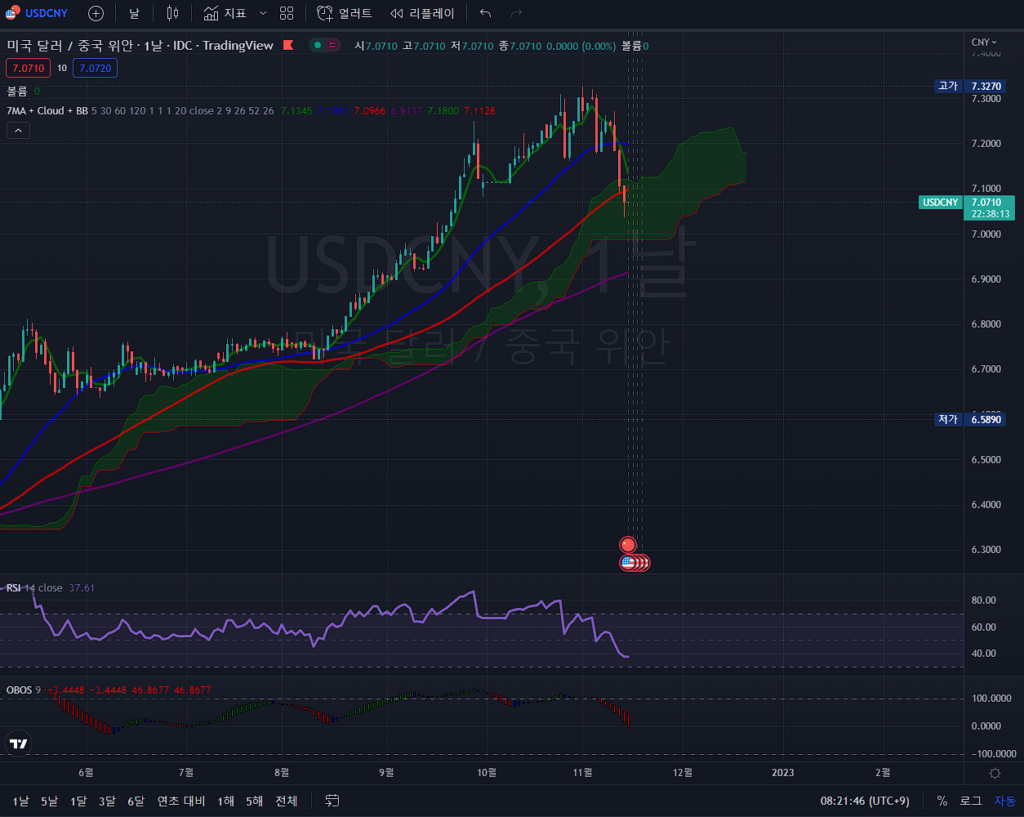Click the TradingView logo on the chart

[x=18, y=743]
